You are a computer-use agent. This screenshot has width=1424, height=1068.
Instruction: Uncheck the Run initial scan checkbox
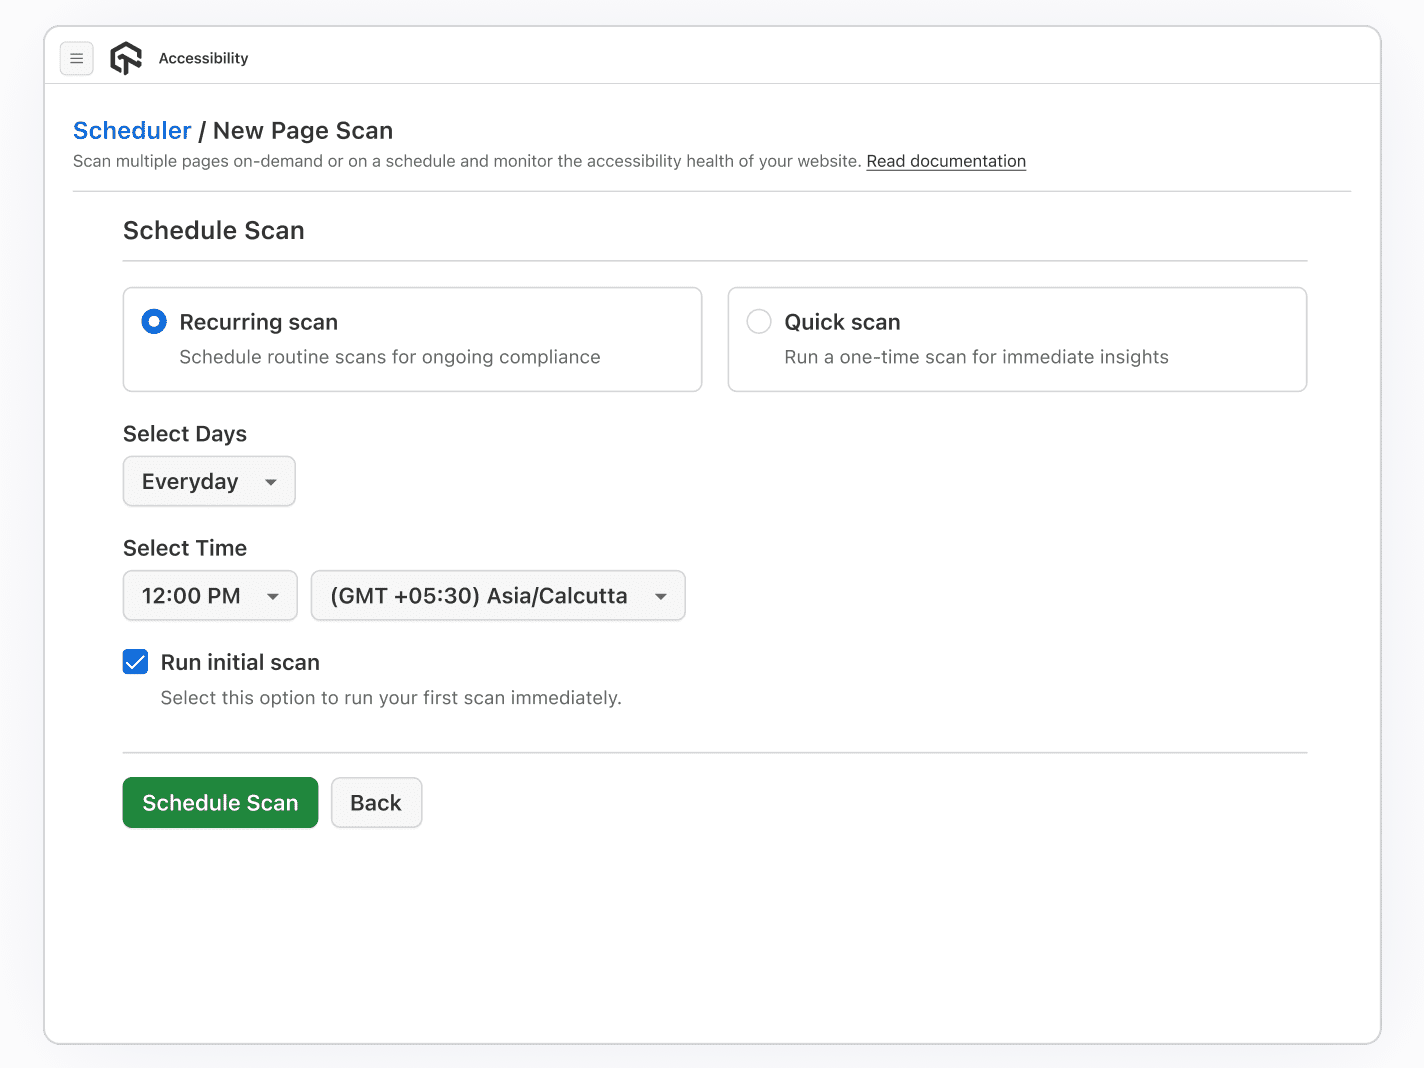point(136,662)
